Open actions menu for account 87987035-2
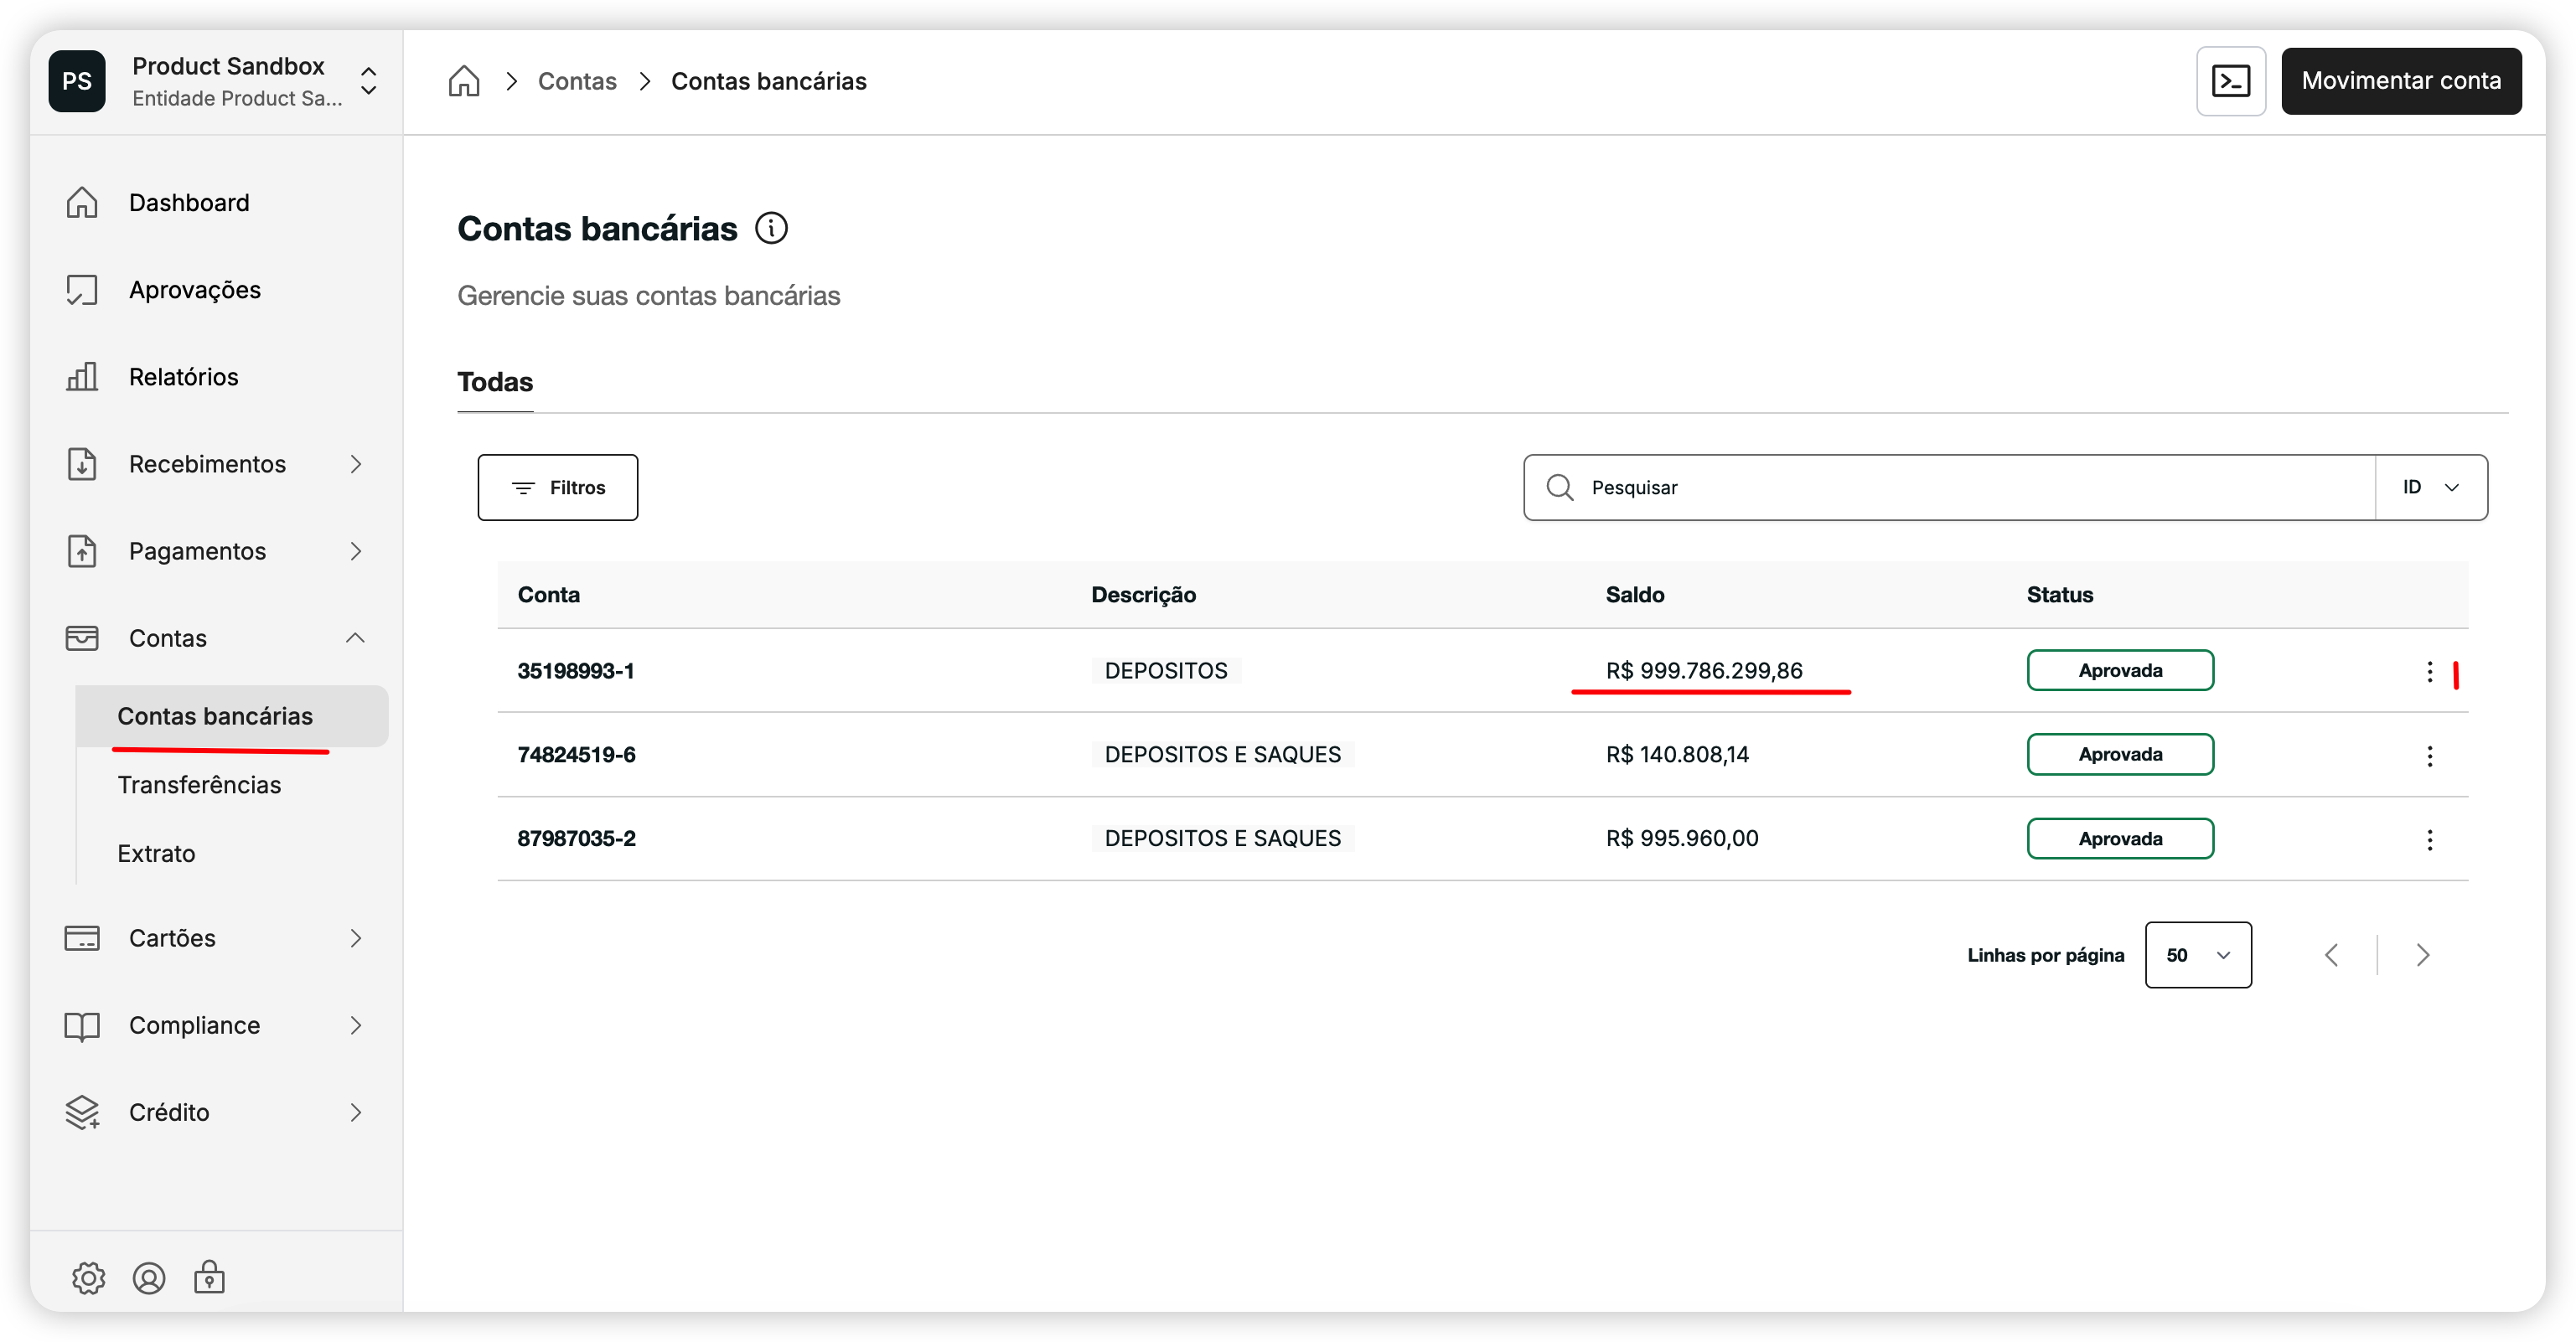Screen dimensions: 2576x1342 tap(2429, 839)
